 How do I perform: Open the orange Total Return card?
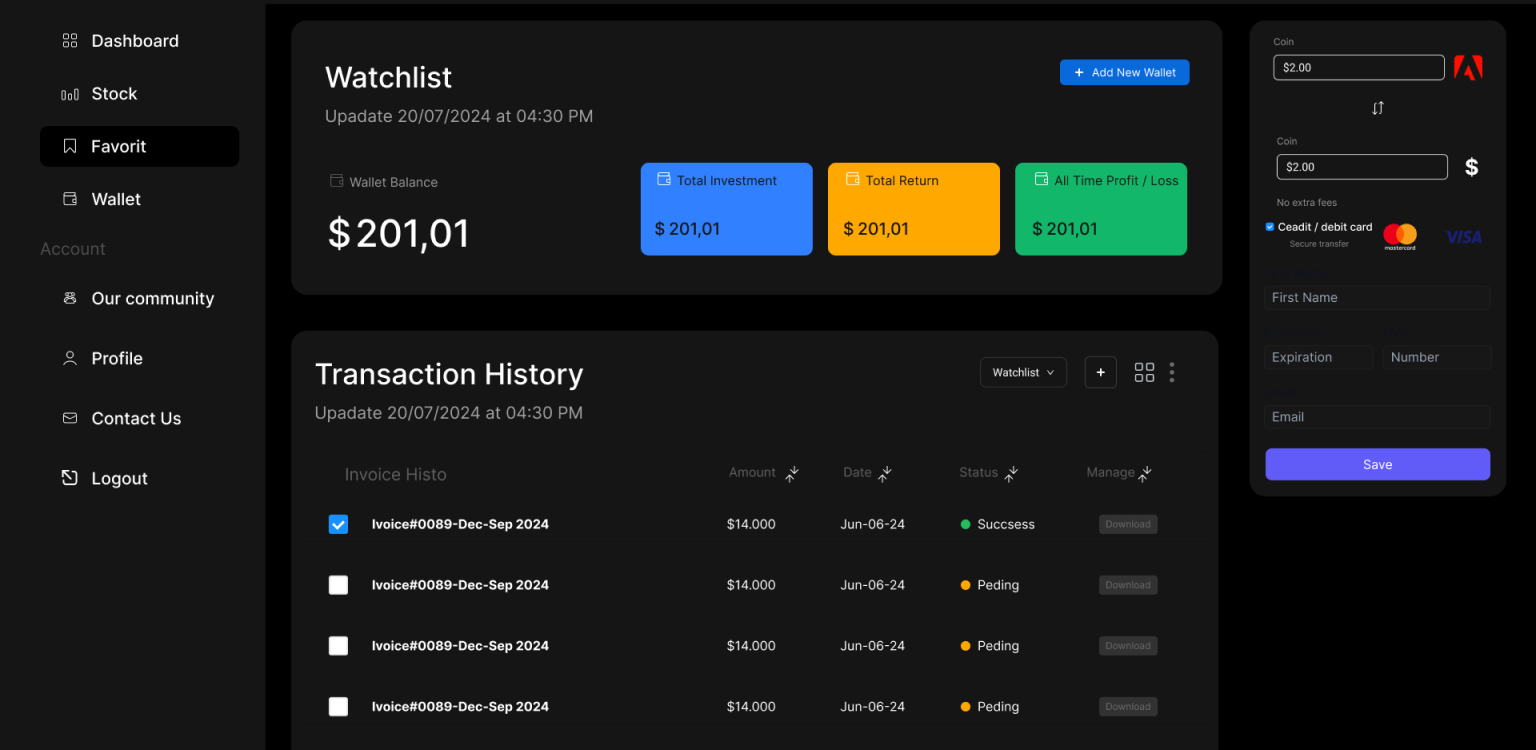(x=914, y=209)
